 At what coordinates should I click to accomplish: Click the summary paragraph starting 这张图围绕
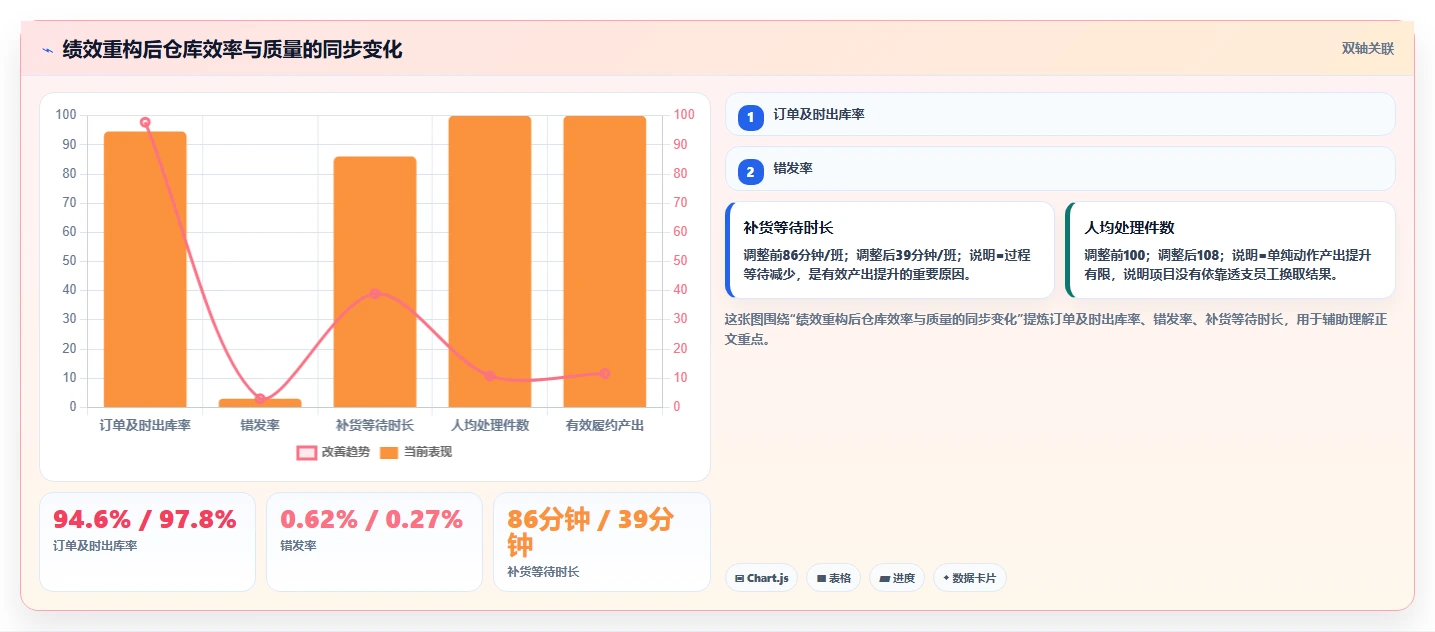(x=1059, y=329)
